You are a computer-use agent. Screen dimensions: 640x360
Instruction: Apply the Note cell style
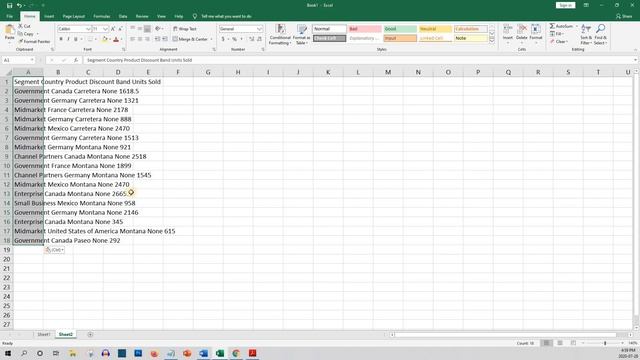[471, 38]
